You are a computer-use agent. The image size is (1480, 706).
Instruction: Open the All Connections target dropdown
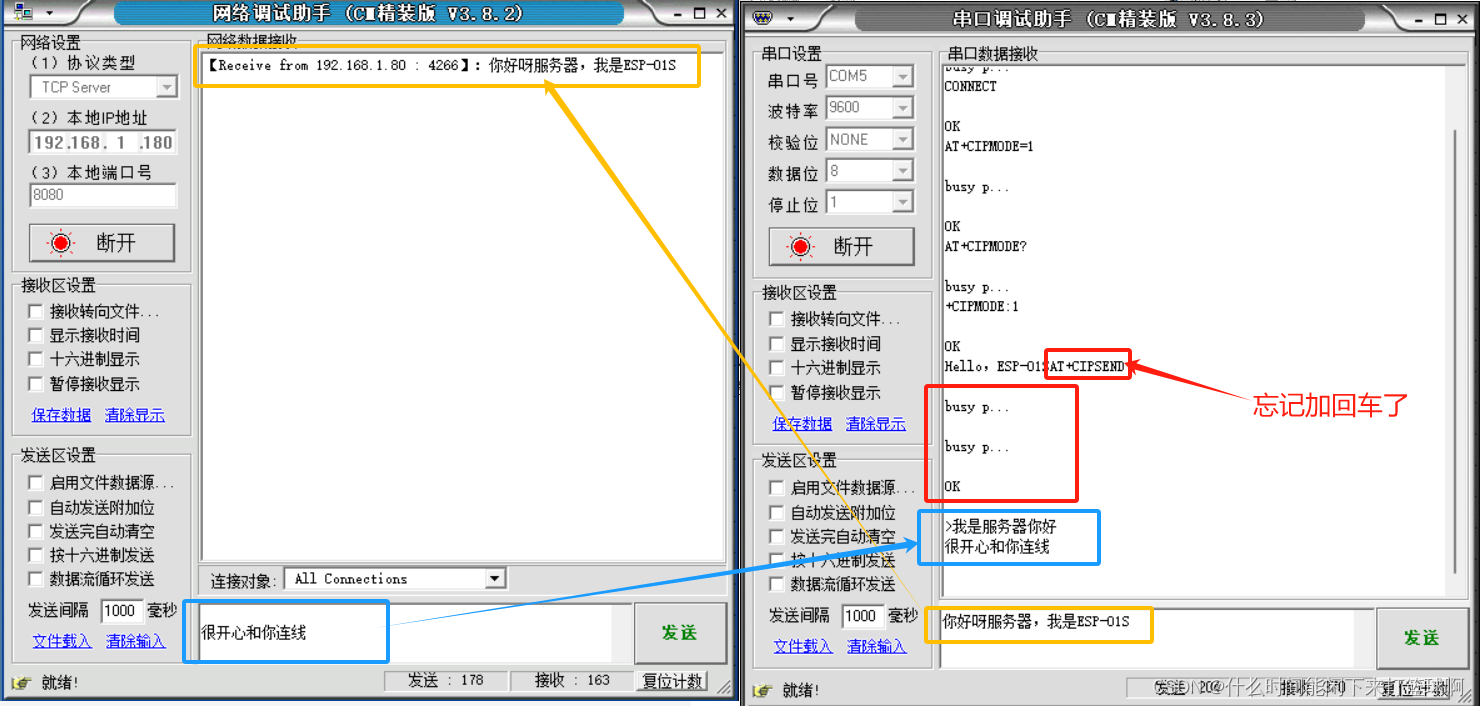click(x=494, y=578)
